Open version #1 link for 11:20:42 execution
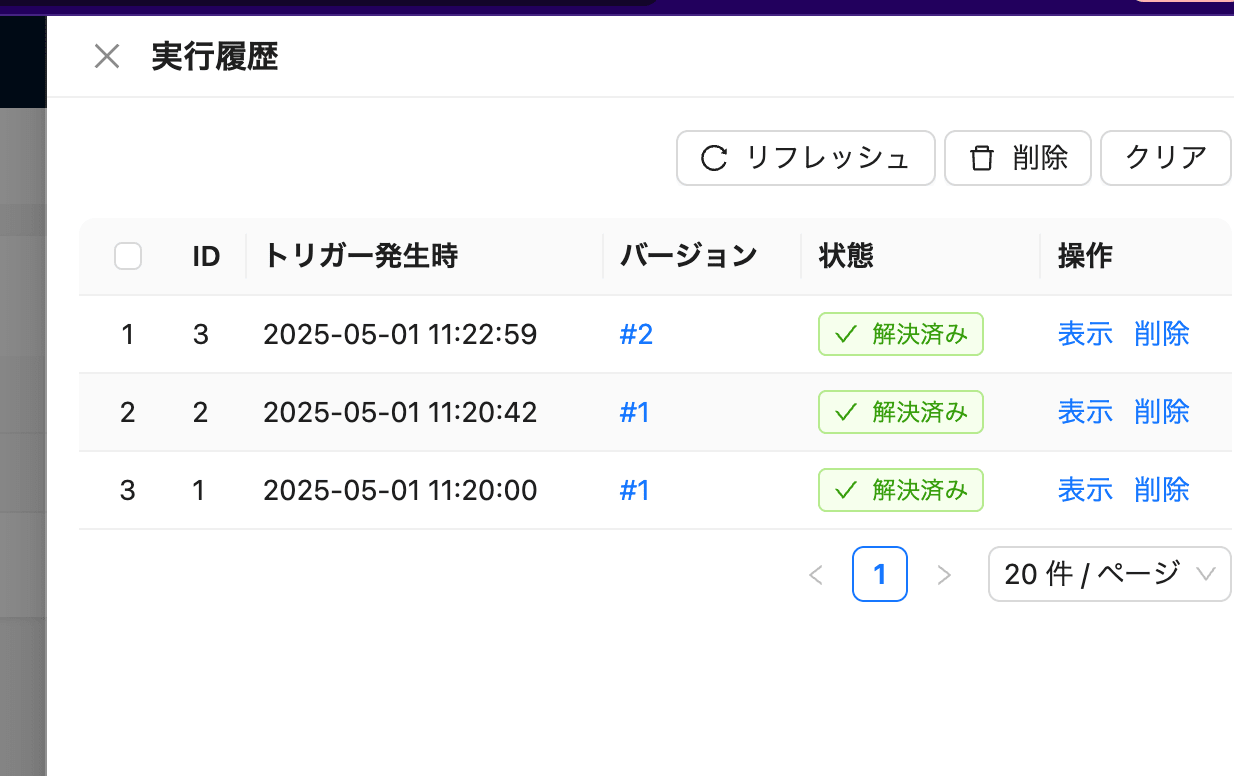This screenshot has width=1234, height=776. pos(635,412)
